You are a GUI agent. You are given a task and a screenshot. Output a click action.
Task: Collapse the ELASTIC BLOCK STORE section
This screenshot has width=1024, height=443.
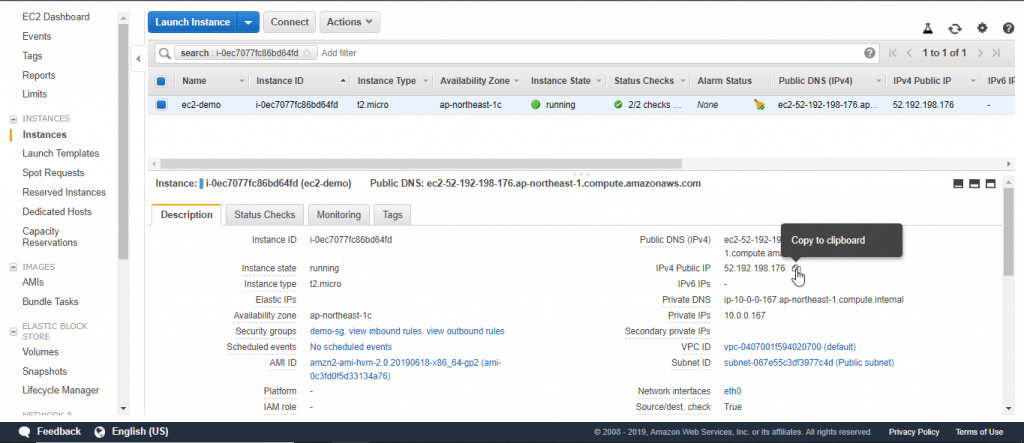click(13, 331)
